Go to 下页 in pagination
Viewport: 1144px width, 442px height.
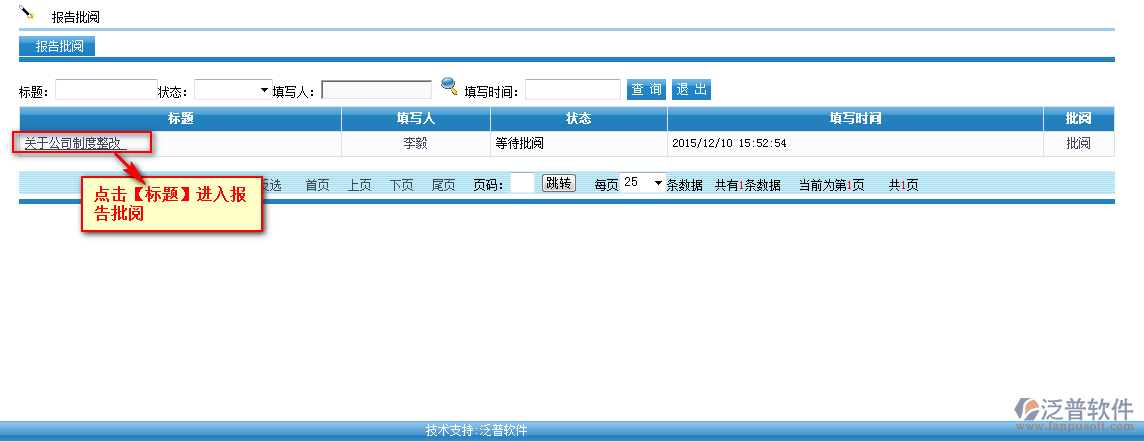coord(401,185)
